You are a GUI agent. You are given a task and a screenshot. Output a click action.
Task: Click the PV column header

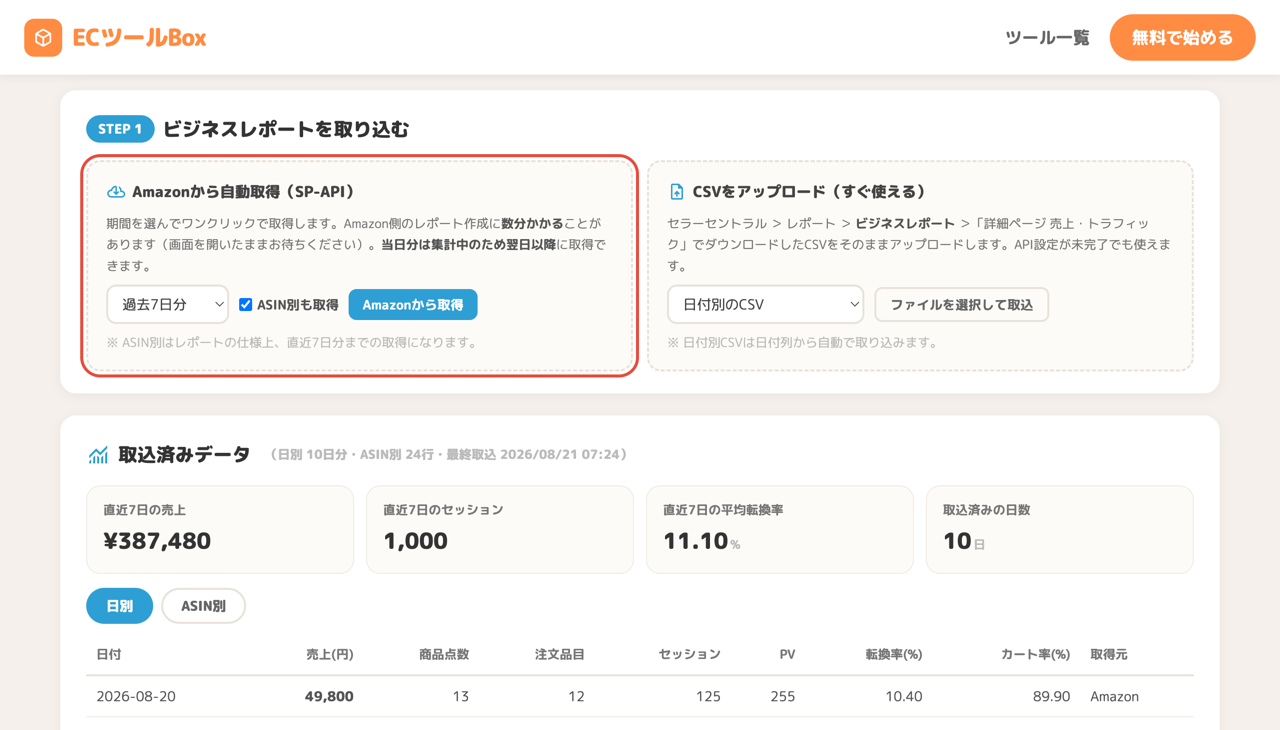787,654
